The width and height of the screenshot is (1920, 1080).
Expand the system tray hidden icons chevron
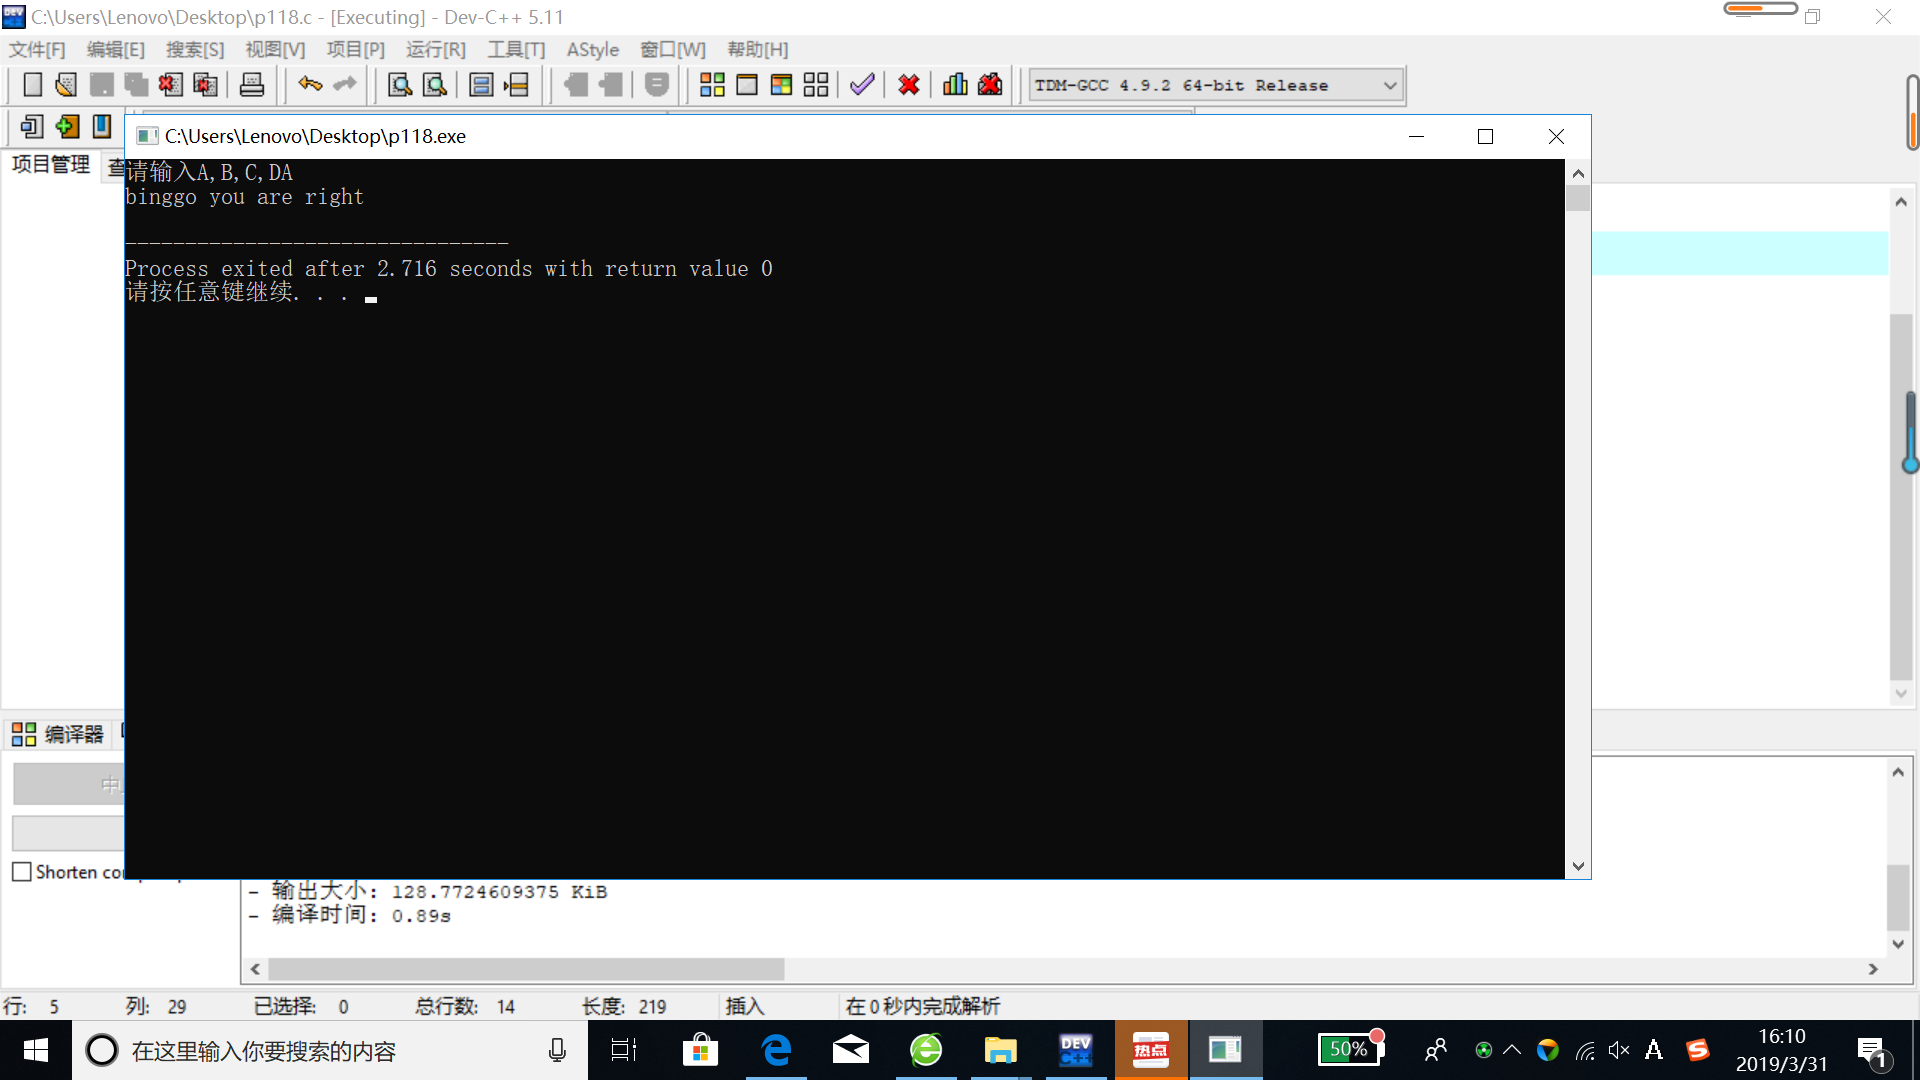1512,1050
